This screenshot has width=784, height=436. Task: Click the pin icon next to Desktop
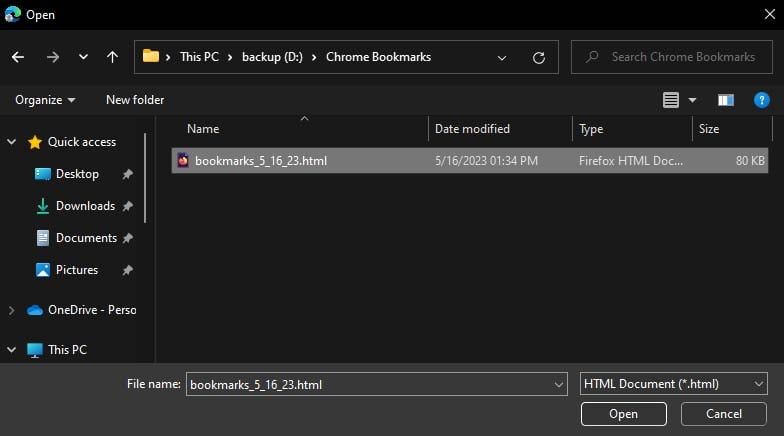[x=128, y=174]
